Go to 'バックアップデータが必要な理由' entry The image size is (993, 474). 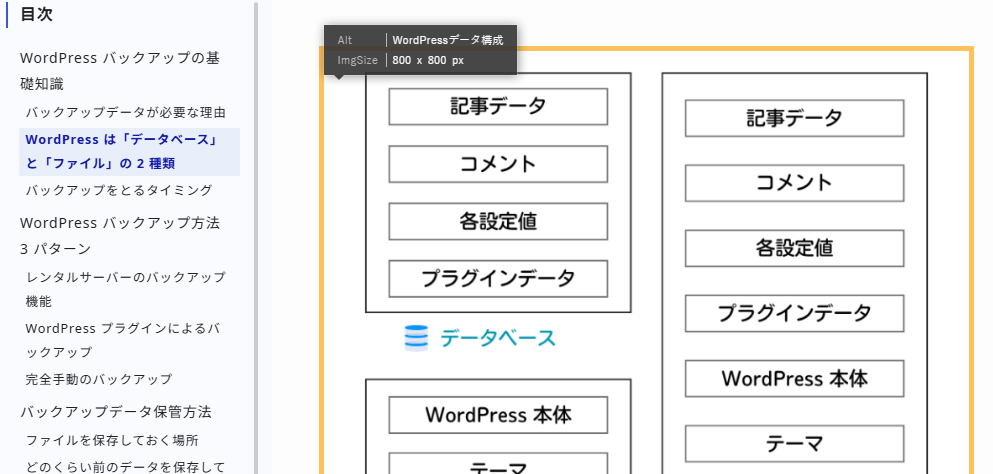(x=125, y=113)
